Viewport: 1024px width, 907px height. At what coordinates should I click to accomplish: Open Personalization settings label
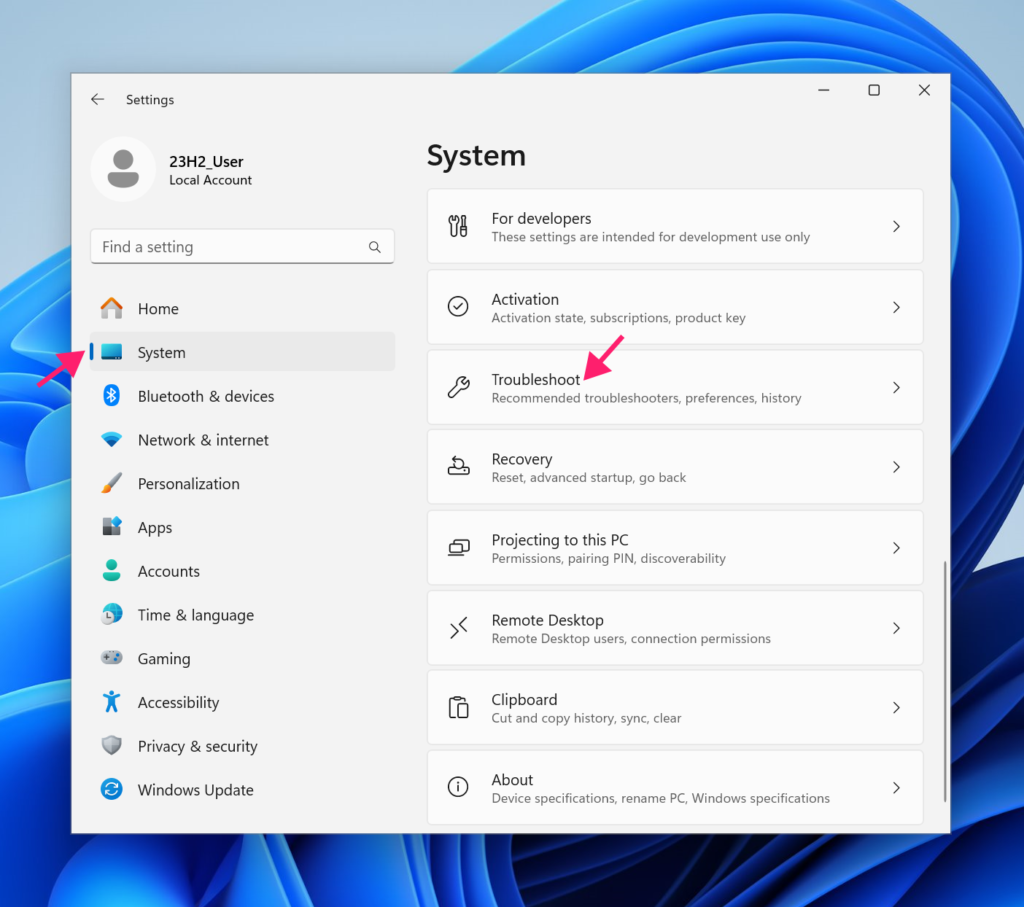point(189,484)
